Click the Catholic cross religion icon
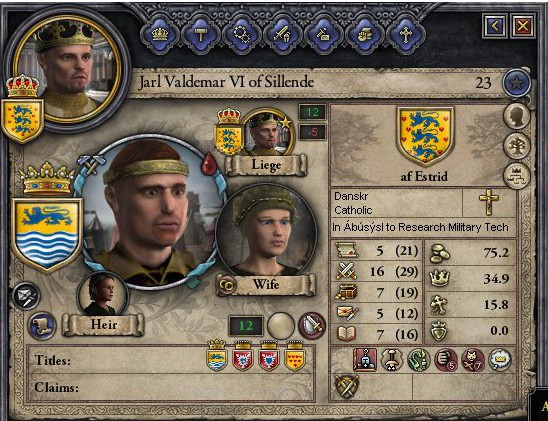This screenshot has height=421, width=548. point(488,202)
